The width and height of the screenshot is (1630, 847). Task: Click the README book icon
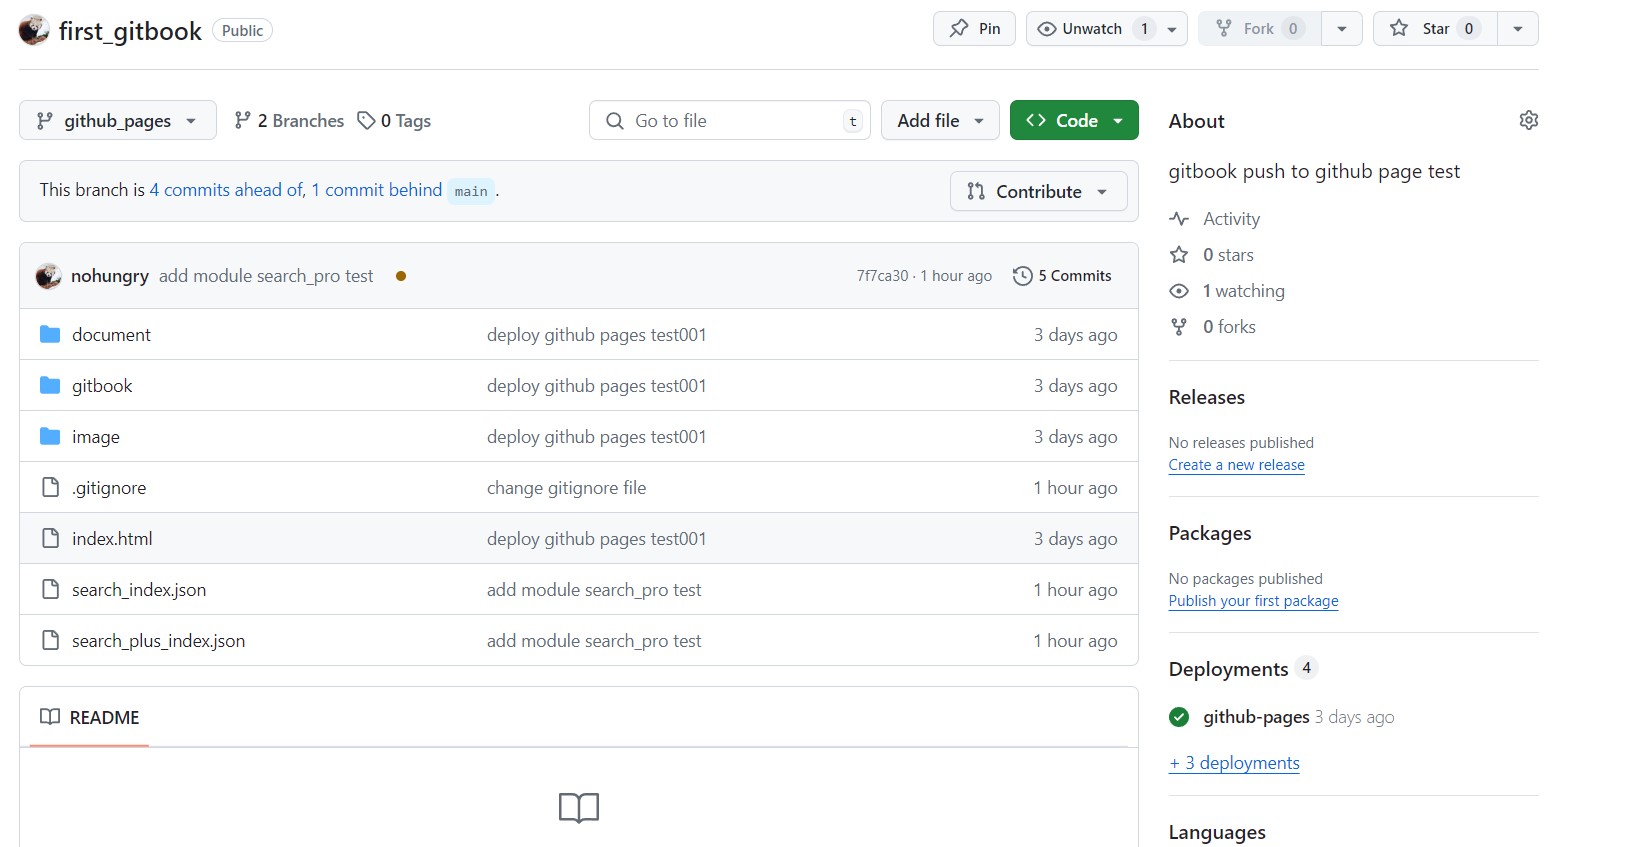(x=50, y=717)
